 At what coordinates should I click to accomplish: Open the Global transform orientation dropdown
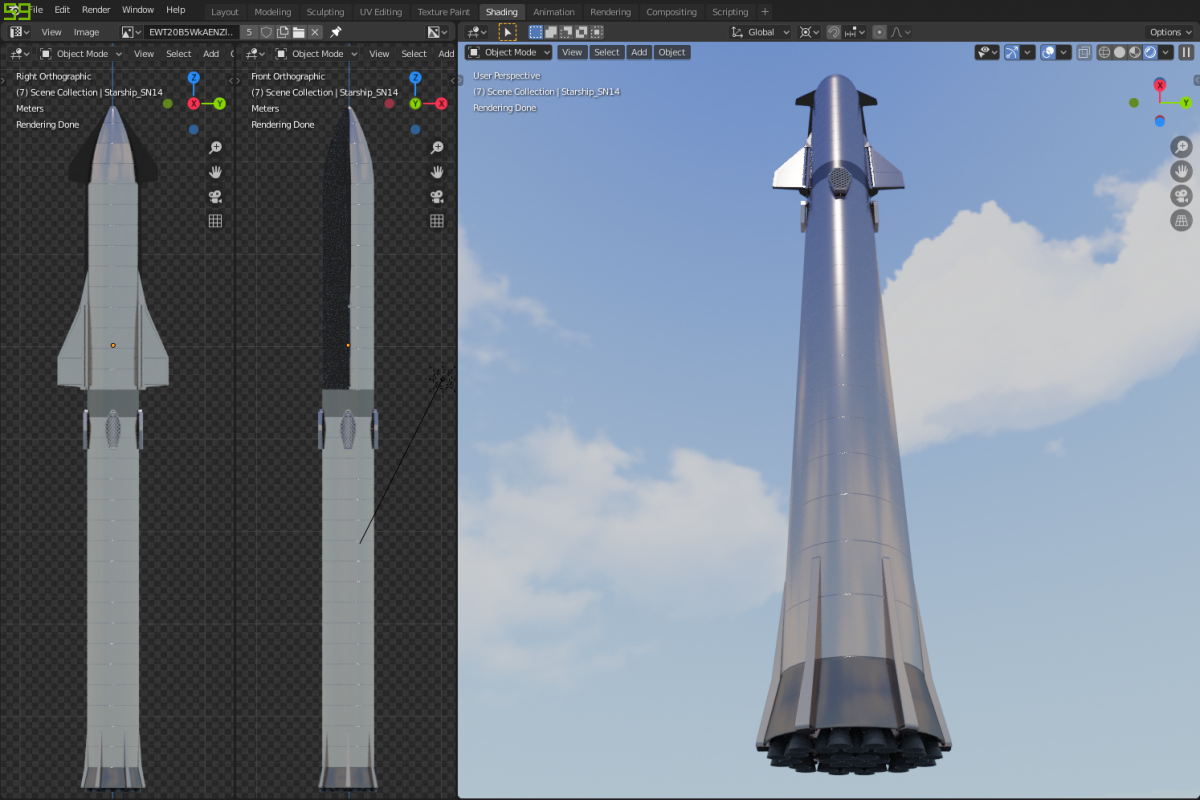click(761, 32)
